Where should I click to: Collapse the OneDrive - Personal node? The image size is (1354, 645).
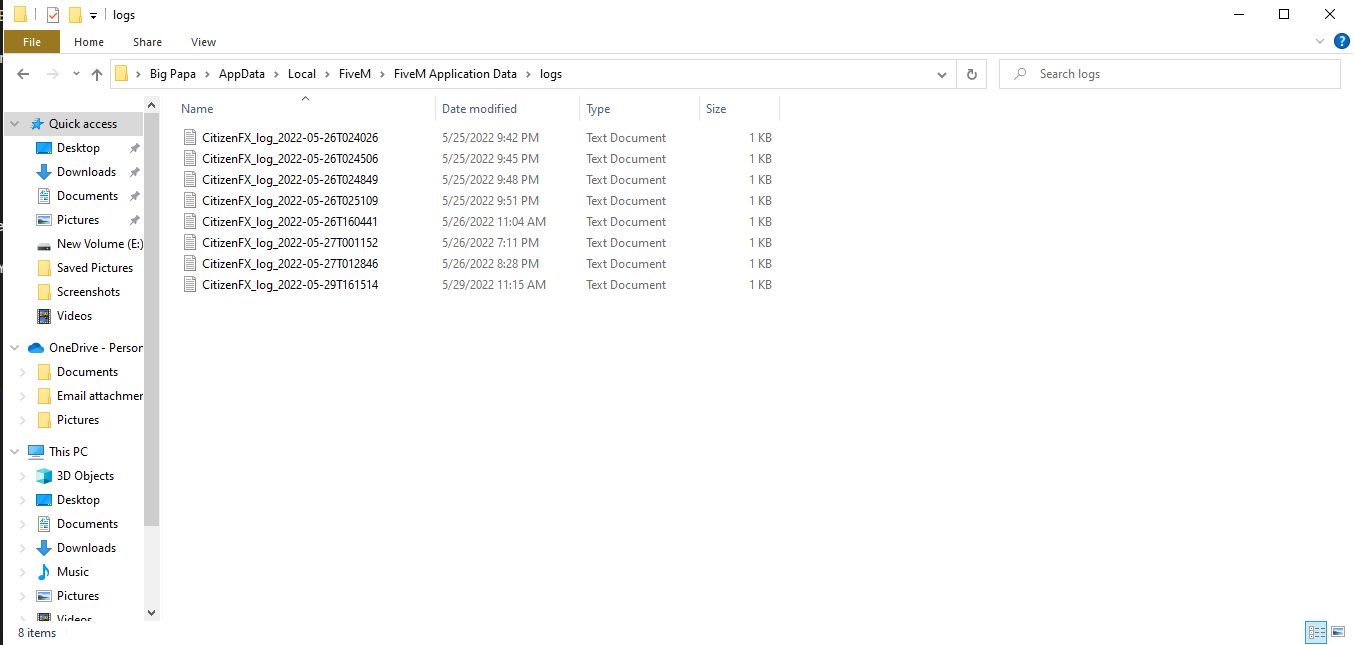tap(15, 348)
